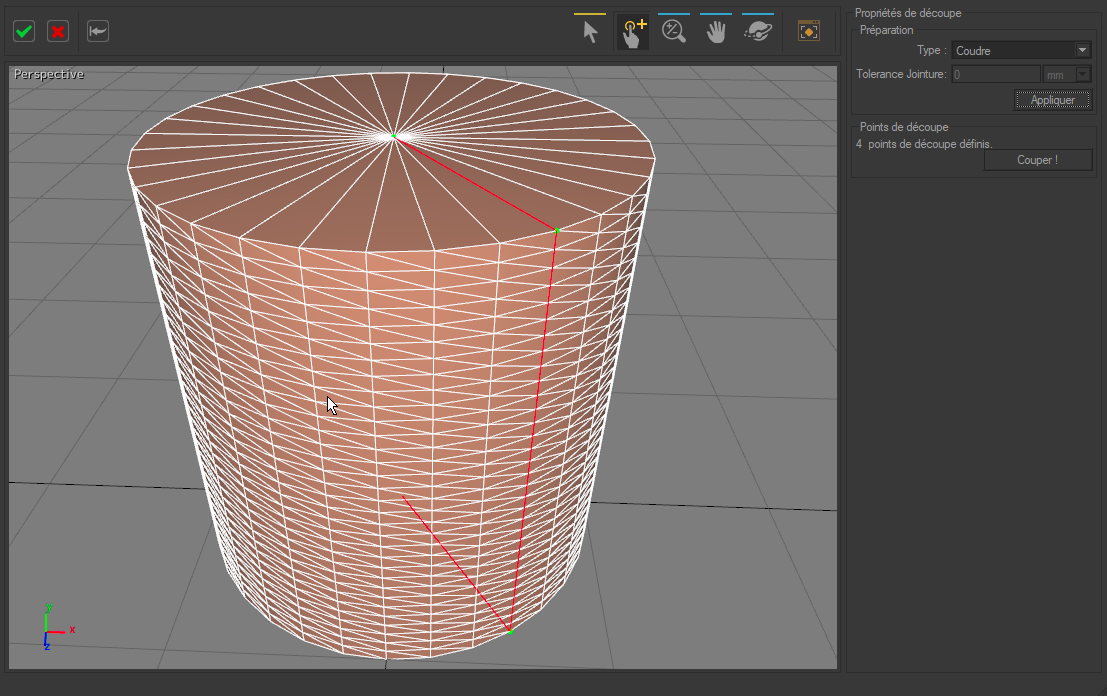Select the arrow pointer tool
This screenshot has width=1107, height=696.
590,32
